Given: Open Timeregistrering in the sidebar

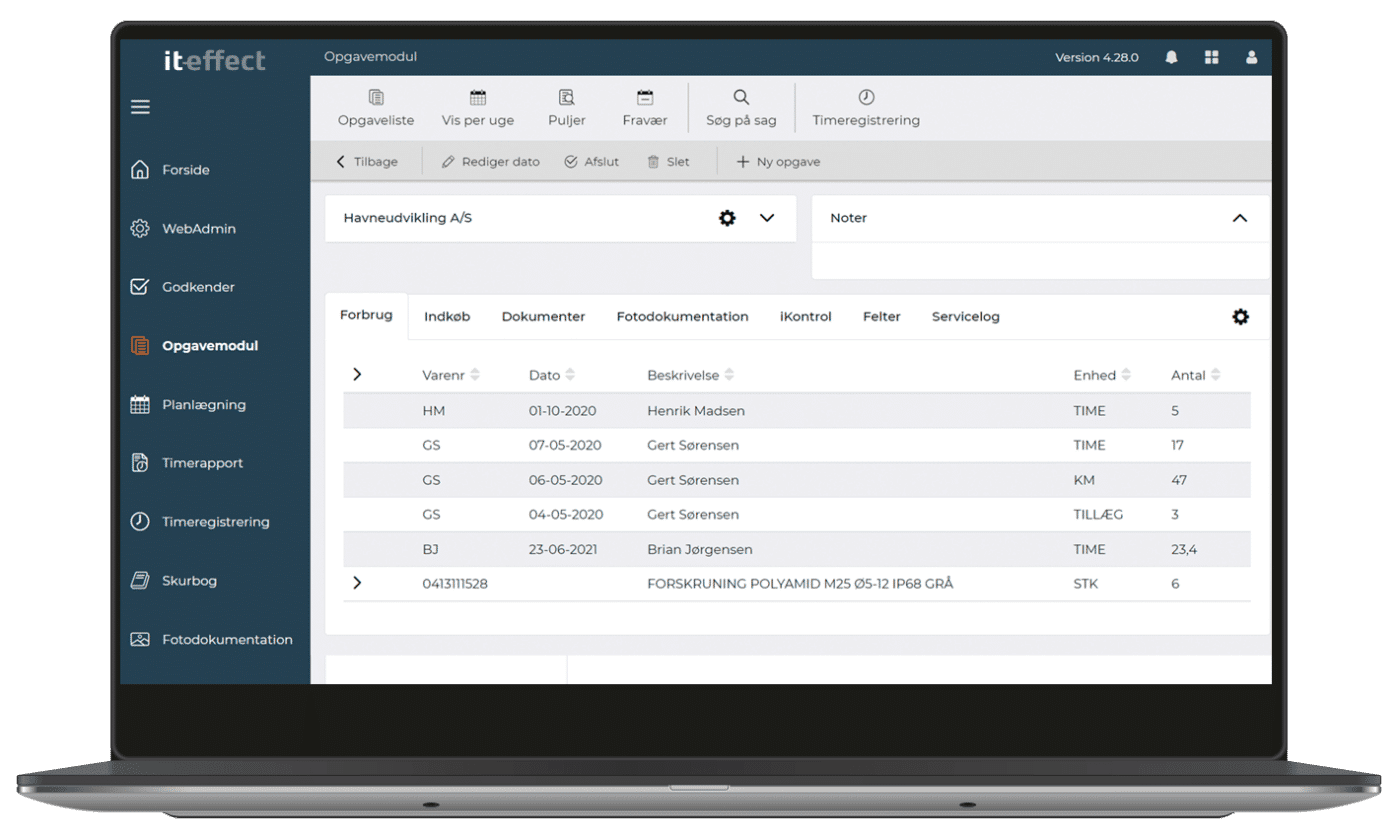Looking at the screenshot, I should coord(201,522).
